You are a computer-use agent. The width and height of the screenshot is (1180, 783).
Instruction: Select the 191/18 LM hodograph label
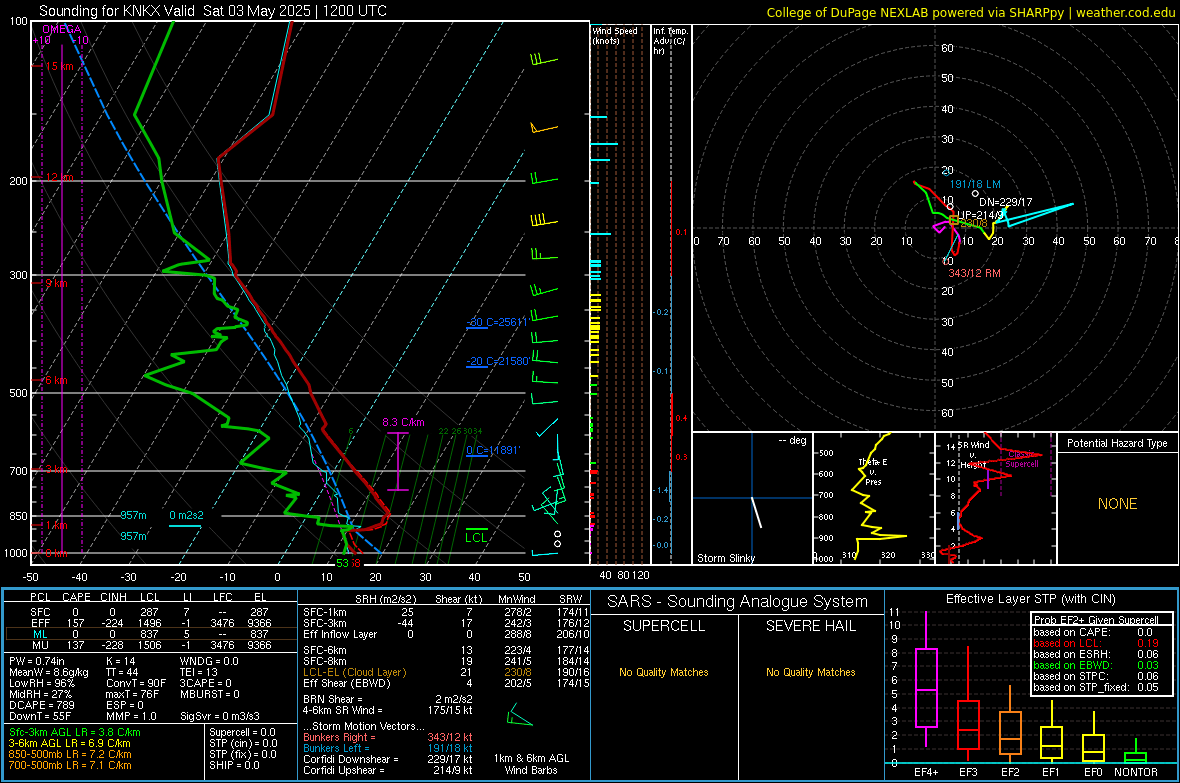[975, 184]
